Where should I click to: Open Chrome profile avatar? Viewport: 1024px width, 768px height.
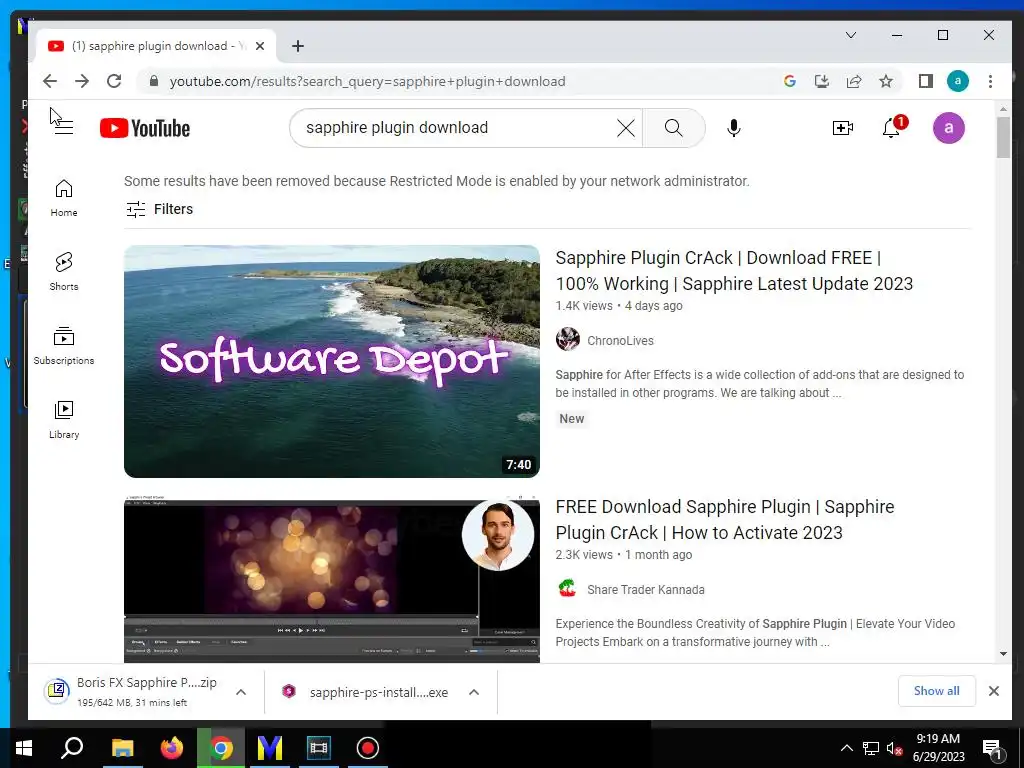pos(957,81)
